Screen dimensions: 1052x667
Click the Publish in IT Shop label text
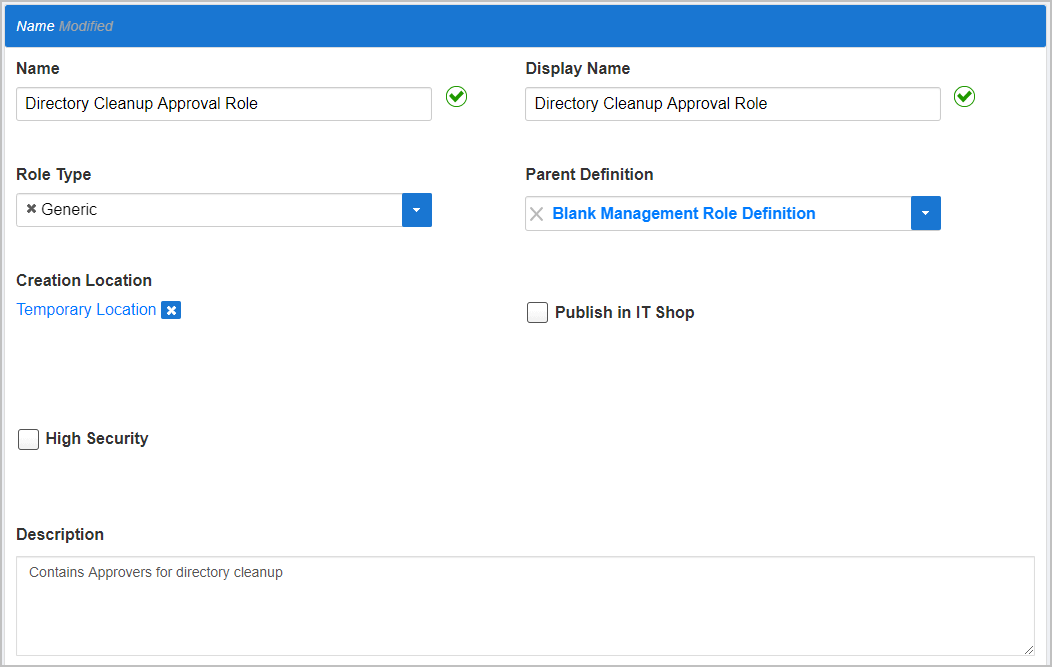coord(624,313)
